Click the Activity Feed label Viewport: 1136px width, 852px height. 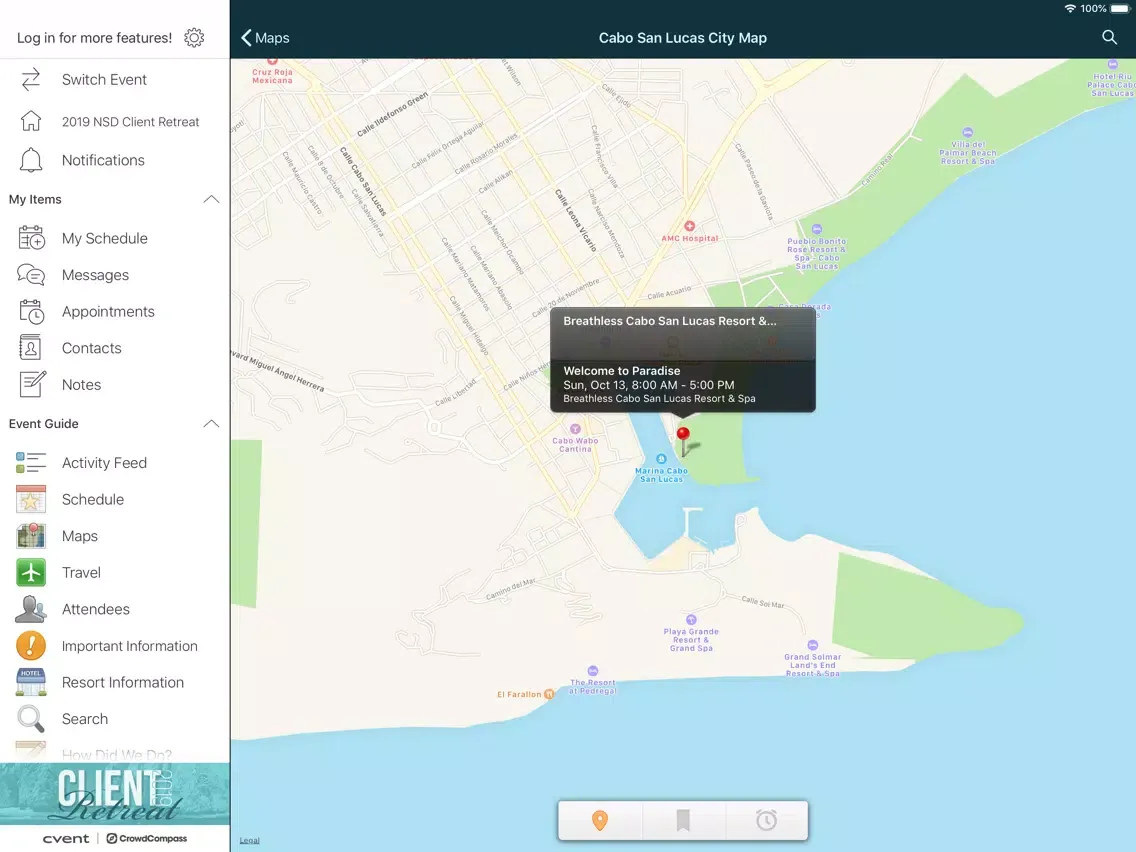(x=104, y=463)
